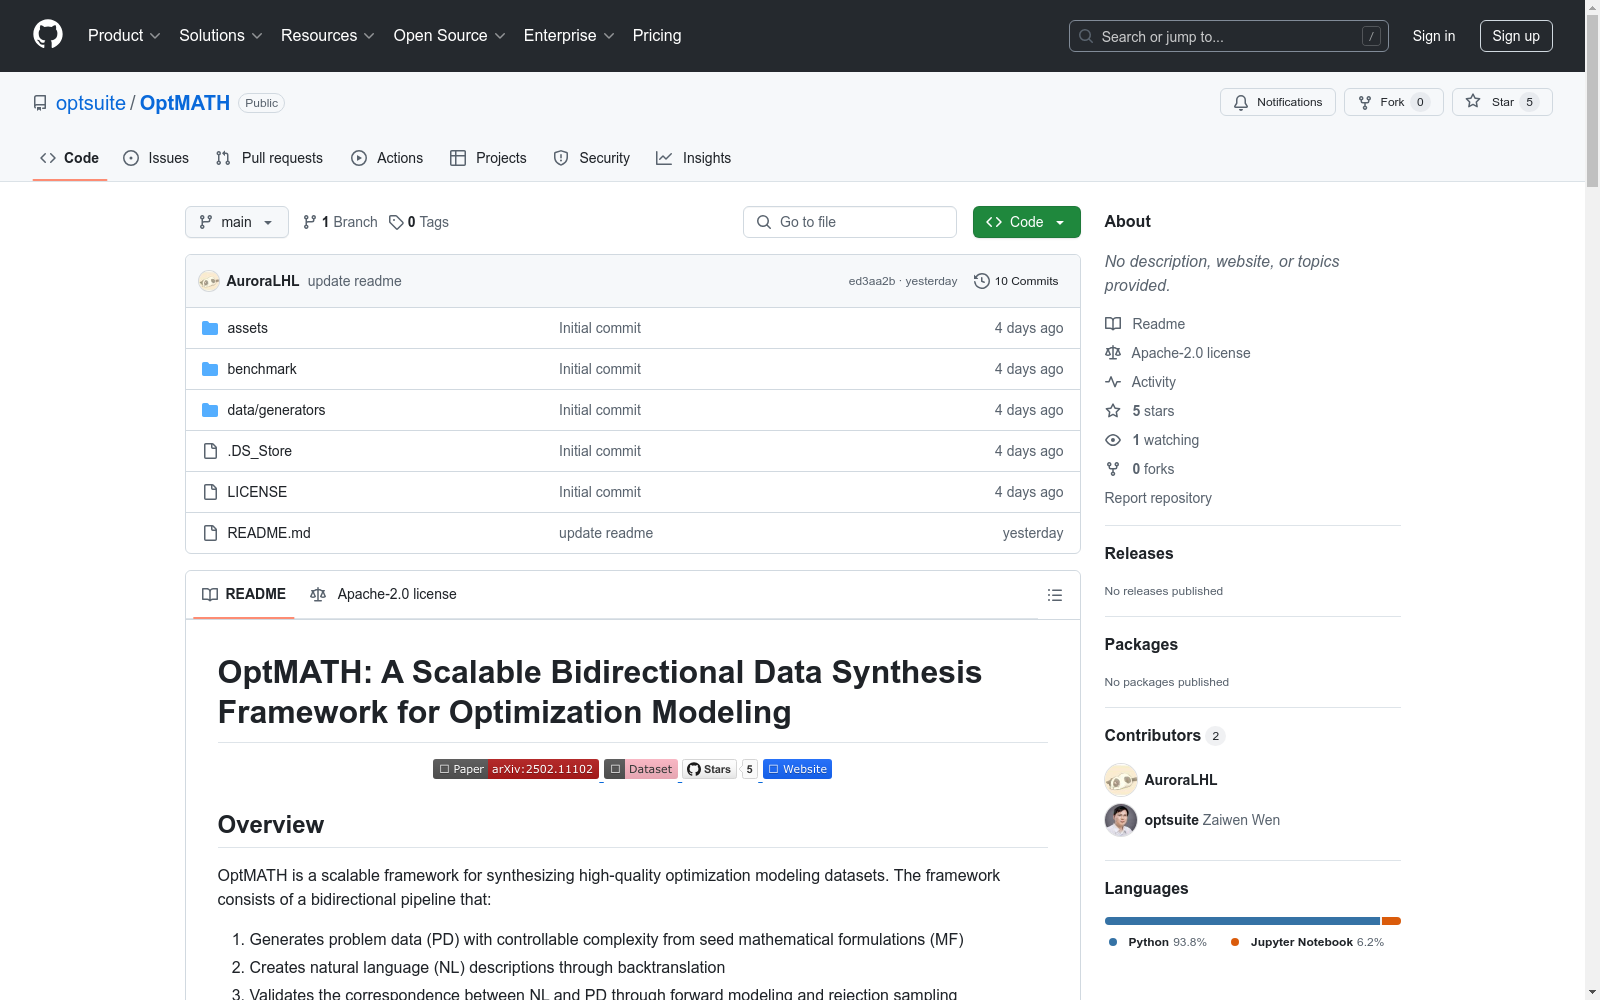
Task: Click the Readme book icon in About
Action: (x=1113, y=324)
